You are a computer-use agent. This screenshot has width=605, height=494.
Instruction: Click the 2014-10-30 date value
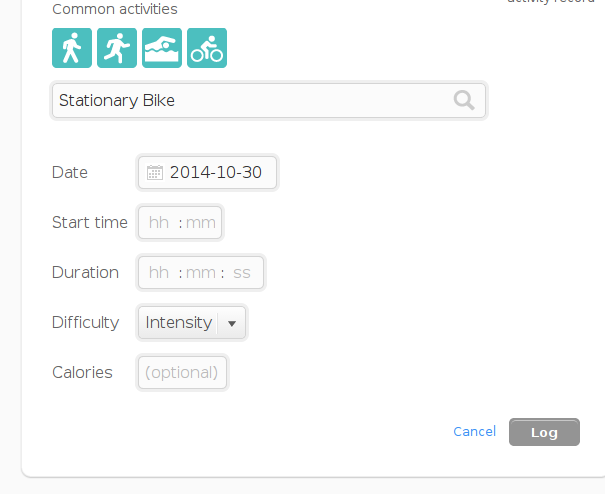tap(216, 173)
